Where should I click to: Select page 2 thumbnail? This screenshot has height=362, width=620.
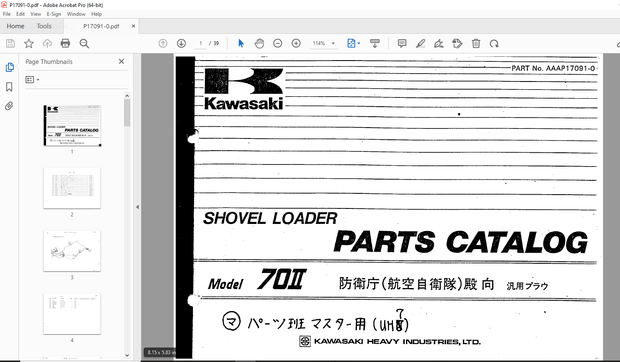click(x=72, y=188)
